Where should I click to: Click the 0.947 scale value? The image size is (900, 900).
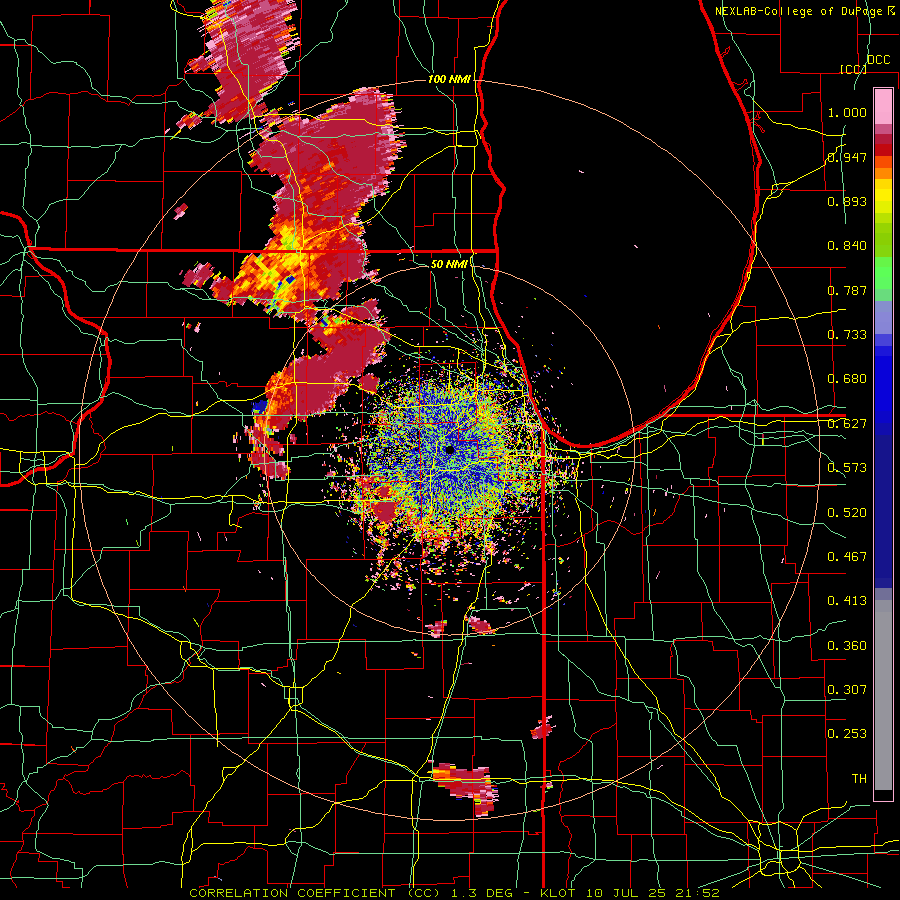(847, 157)
